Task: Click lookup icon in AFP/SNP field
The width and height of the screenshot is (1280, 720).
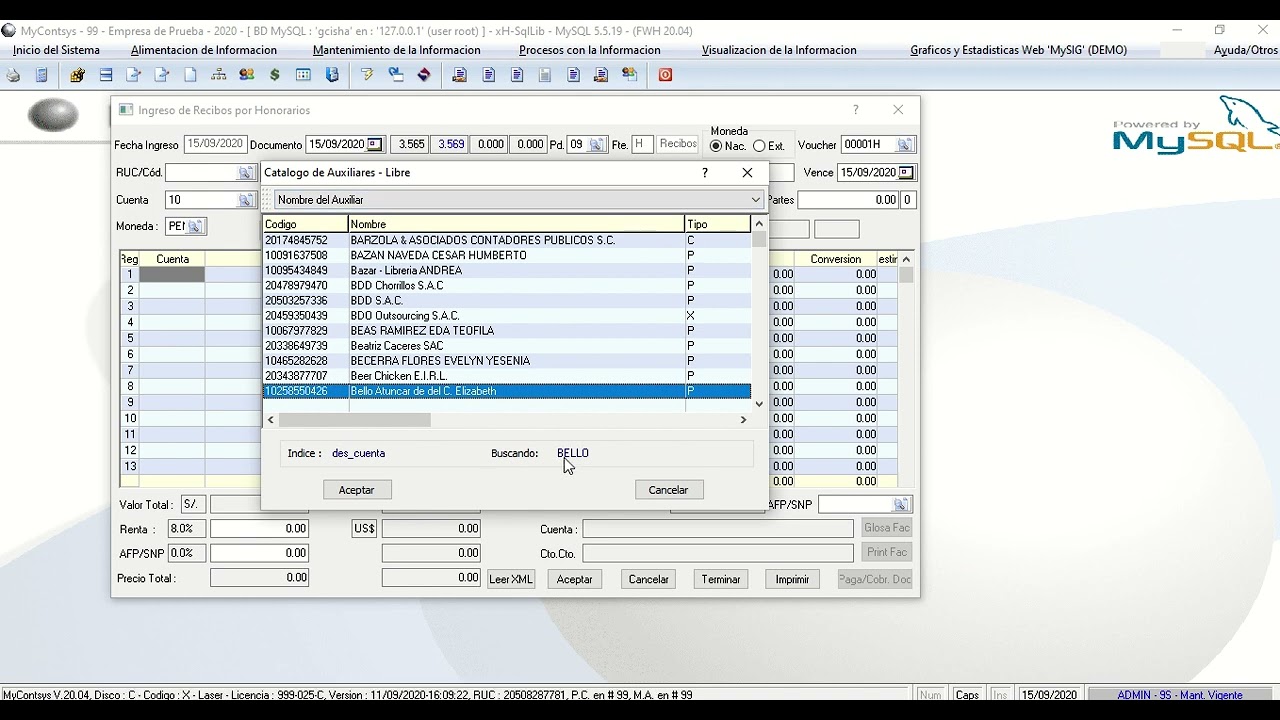Action: pyautogui.click(x=901, y=505)
